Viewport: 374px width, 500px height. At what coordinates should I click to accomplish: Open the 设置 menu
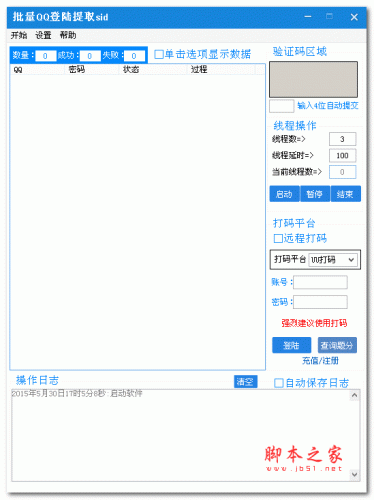pyautogui.click(x=43, y=35)
